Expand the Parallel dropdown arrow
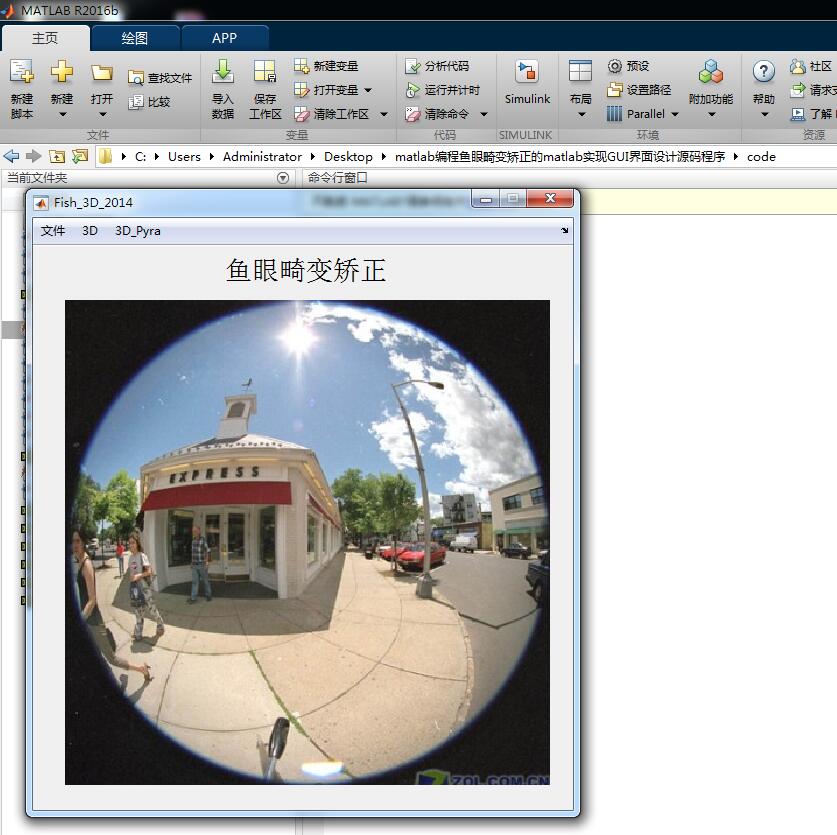The image size is (837, 835). pyautogui.click(x=675, y=114)
